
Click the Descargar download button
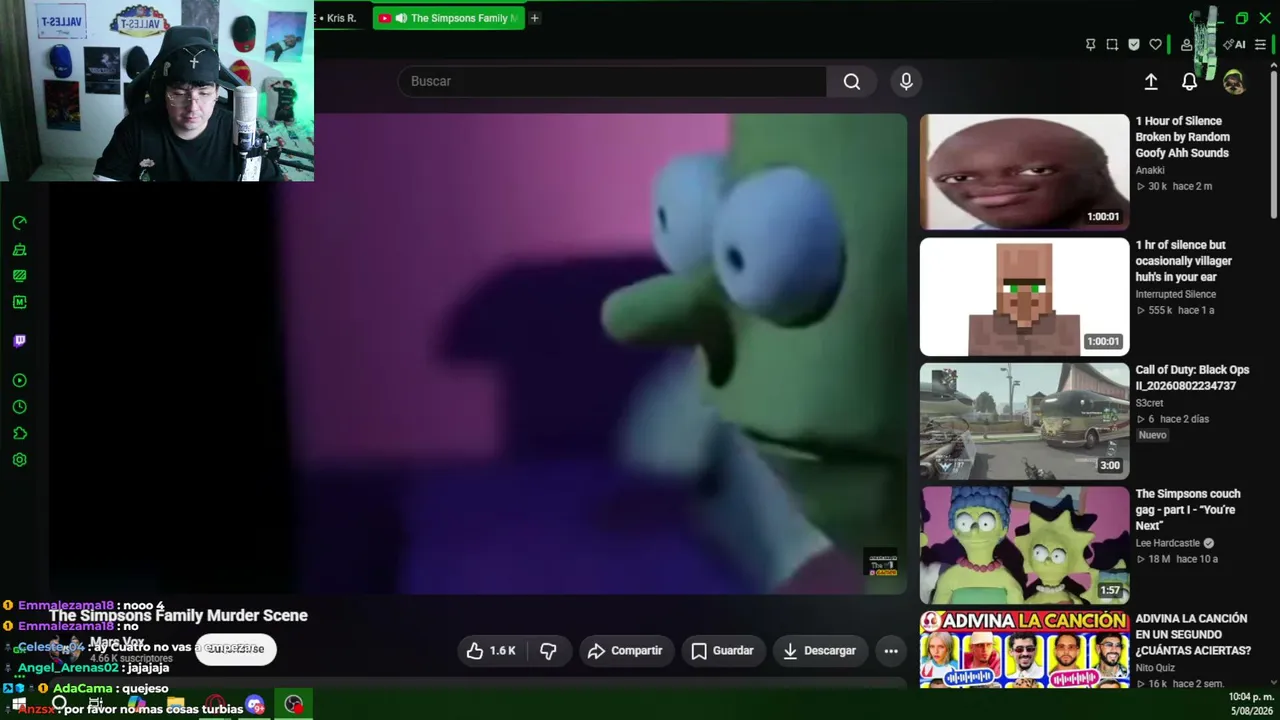pyautogui.click(x=819, y=651)
